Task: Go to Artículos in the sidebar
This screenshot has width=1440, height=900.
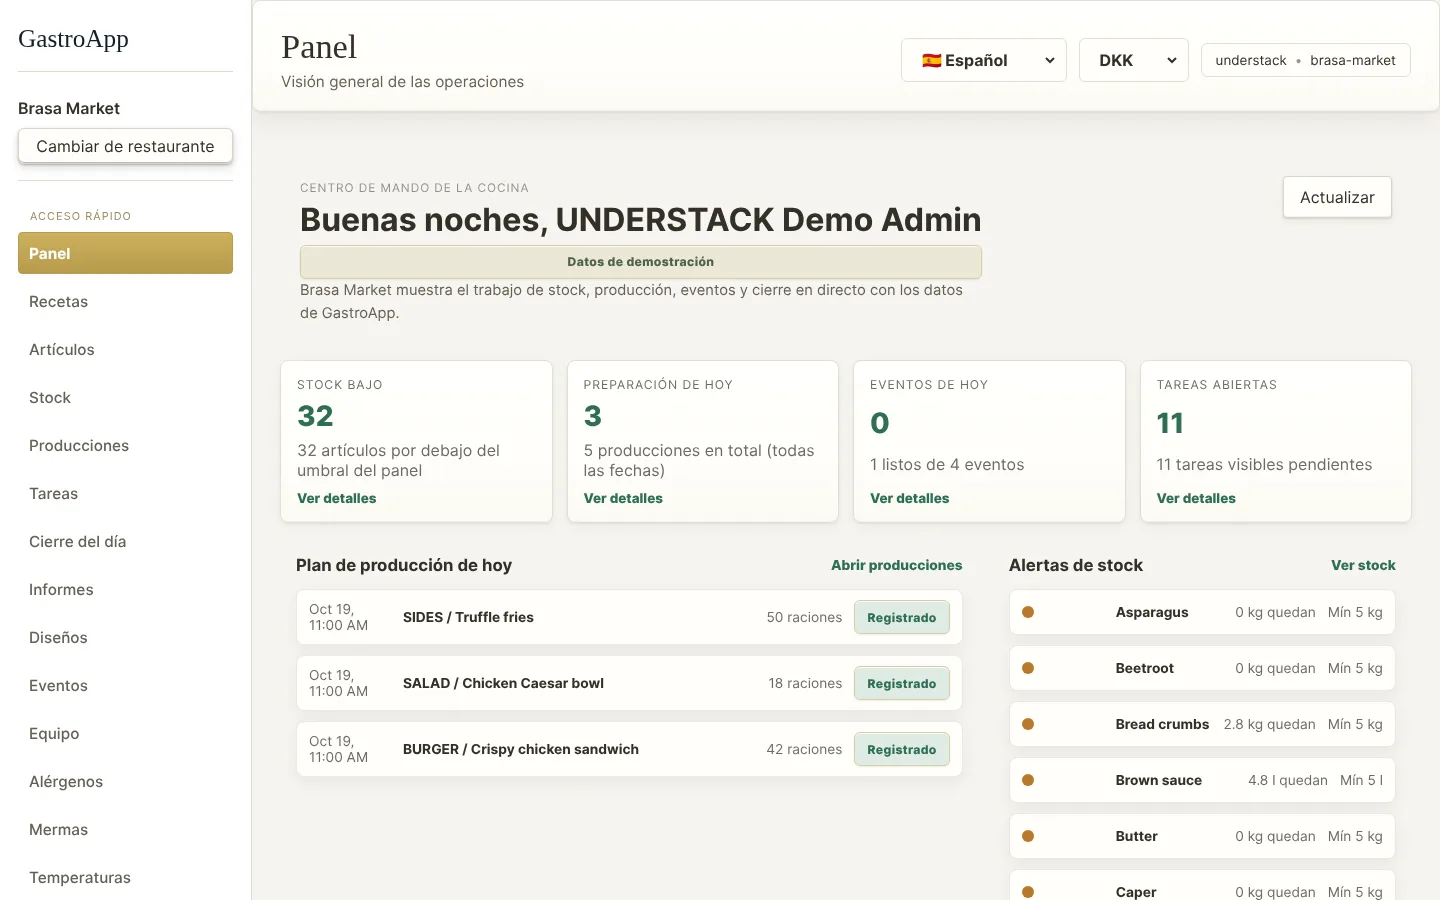Action: [x=125, y=349]
